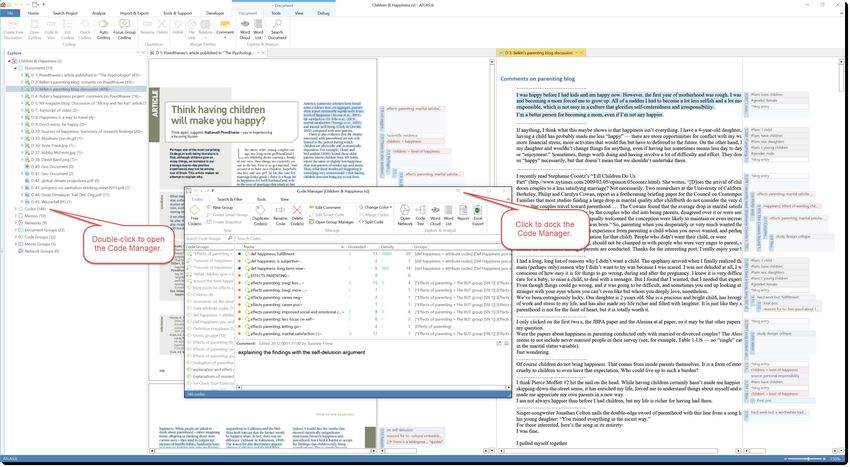Click the Report icon in Code Manager
Screen dimensions: 850x467
click(x=463, y=213)
